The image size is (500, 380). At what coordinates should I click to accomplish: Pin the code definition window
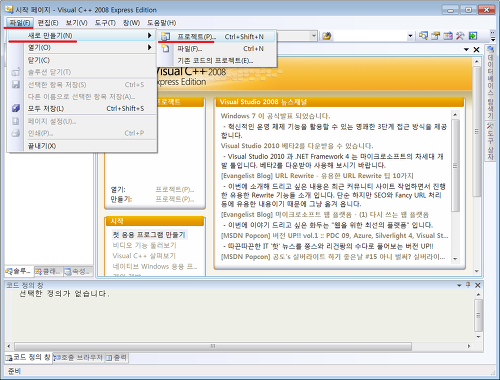click(468, 285)
